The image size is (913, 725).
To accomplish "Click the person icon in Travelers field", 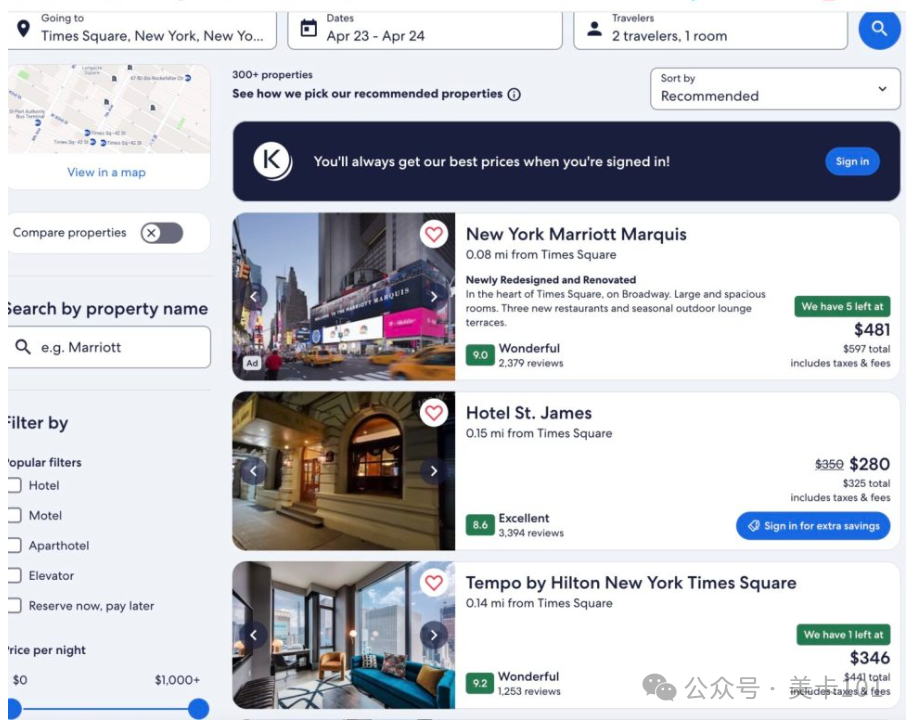I will (x=594, y=29).
